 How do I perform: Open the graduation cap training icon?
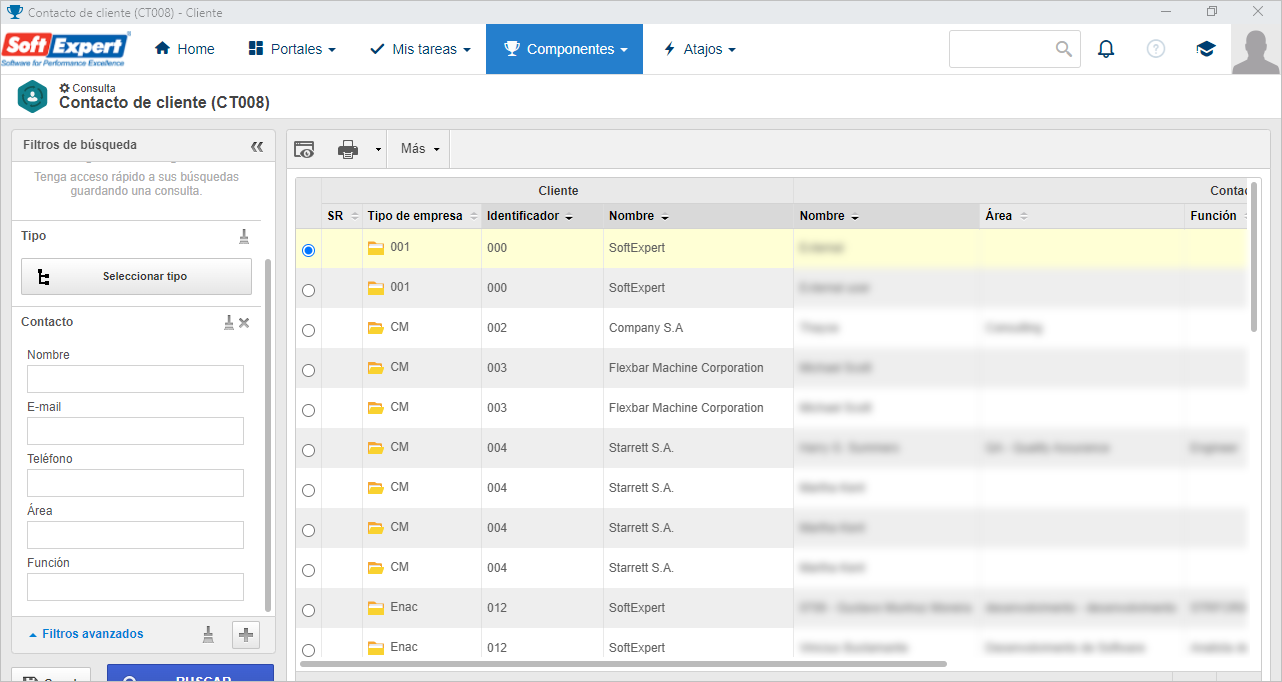click(x=1206, y=49)
